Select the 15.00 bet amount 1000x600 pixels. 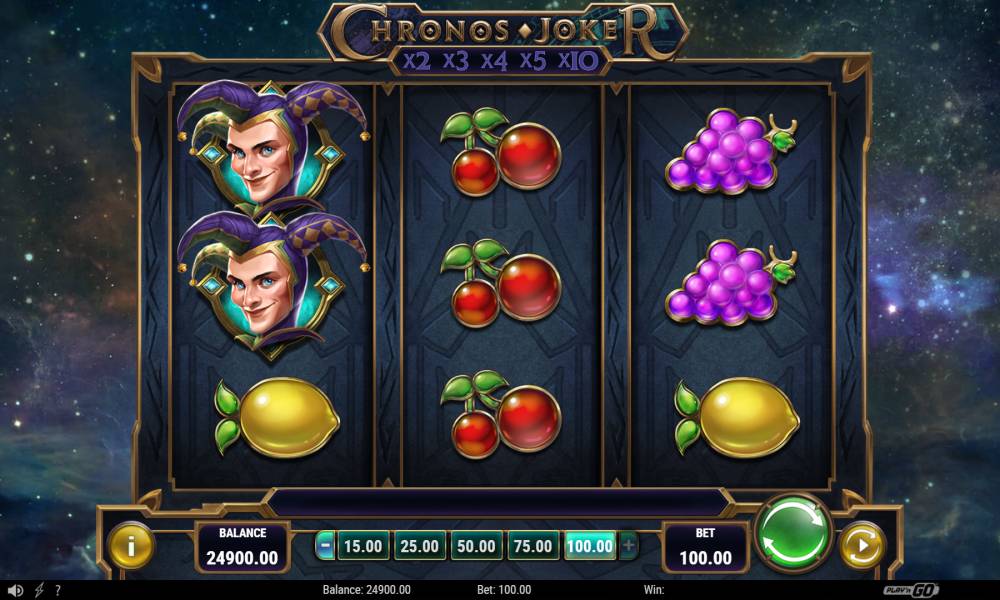363,546
